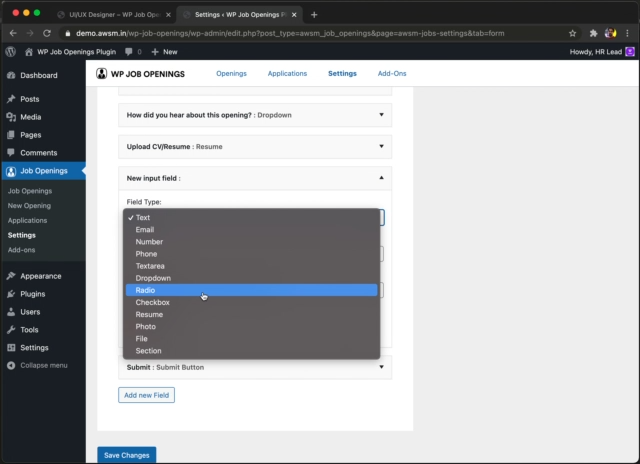Choose Email in Field Type list
640x464 pixels.
[x=251, y=230]
